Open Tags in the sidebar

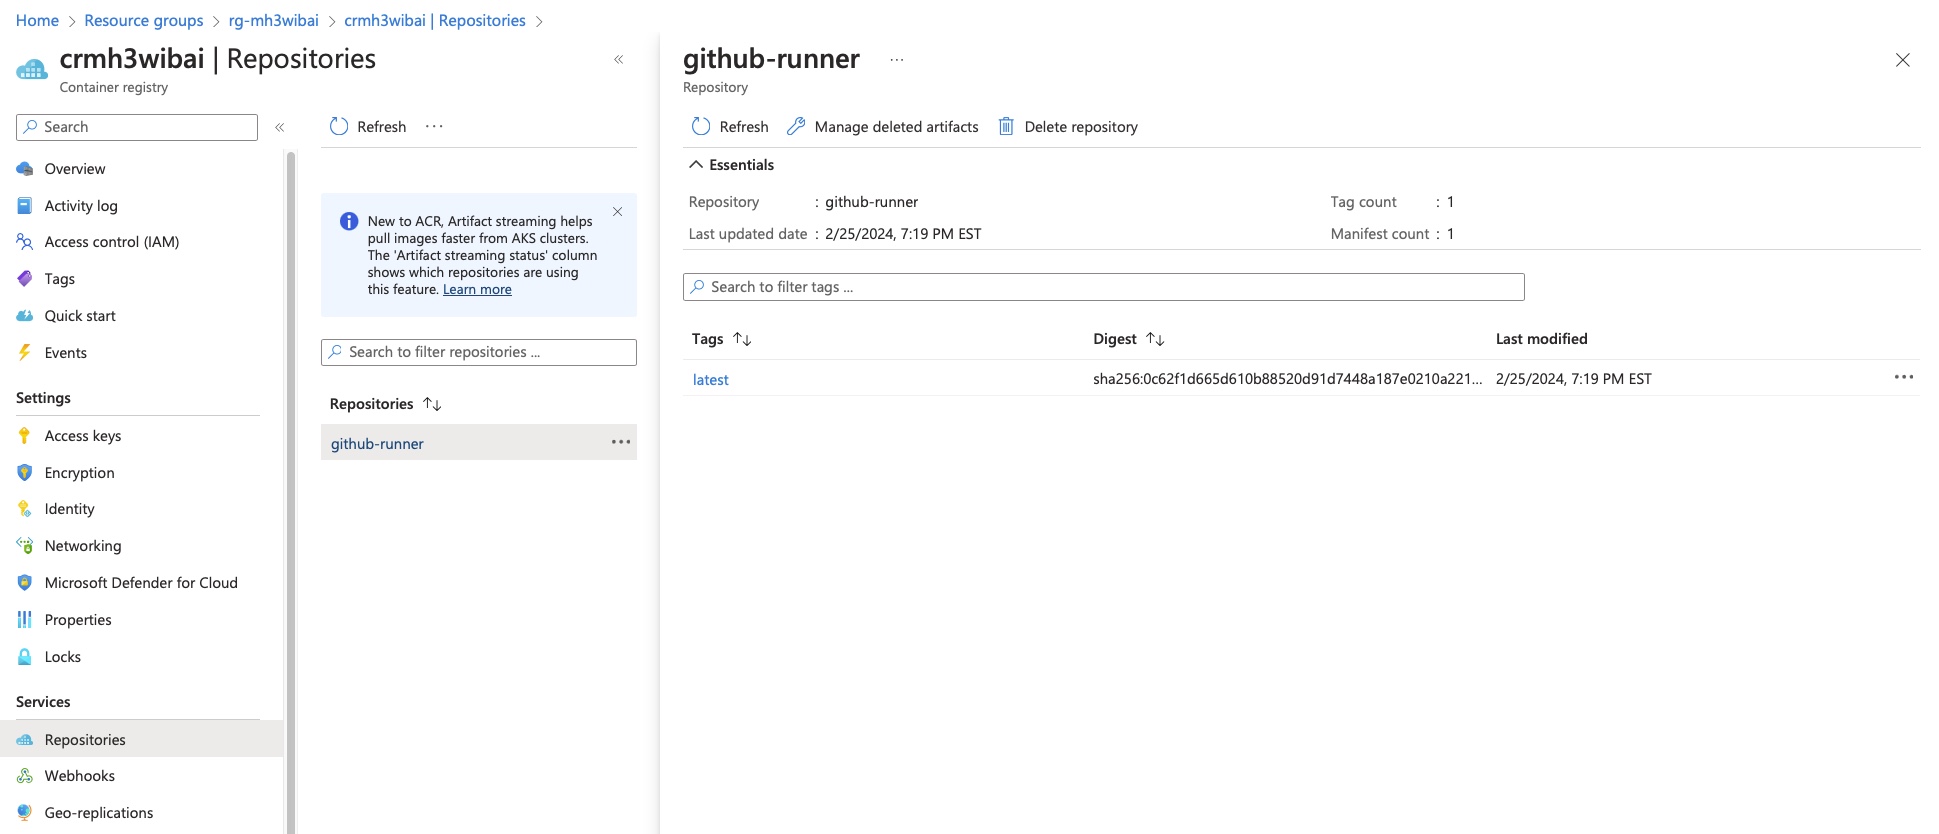click(59, 279)
